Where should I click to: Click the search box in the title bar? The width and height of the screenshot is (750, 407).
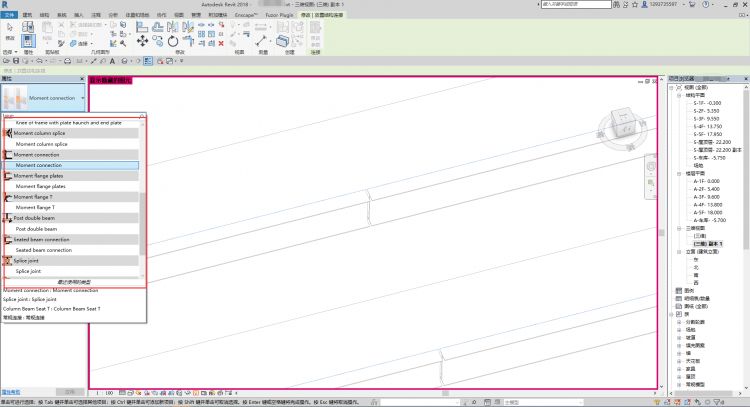click(576, 4)
